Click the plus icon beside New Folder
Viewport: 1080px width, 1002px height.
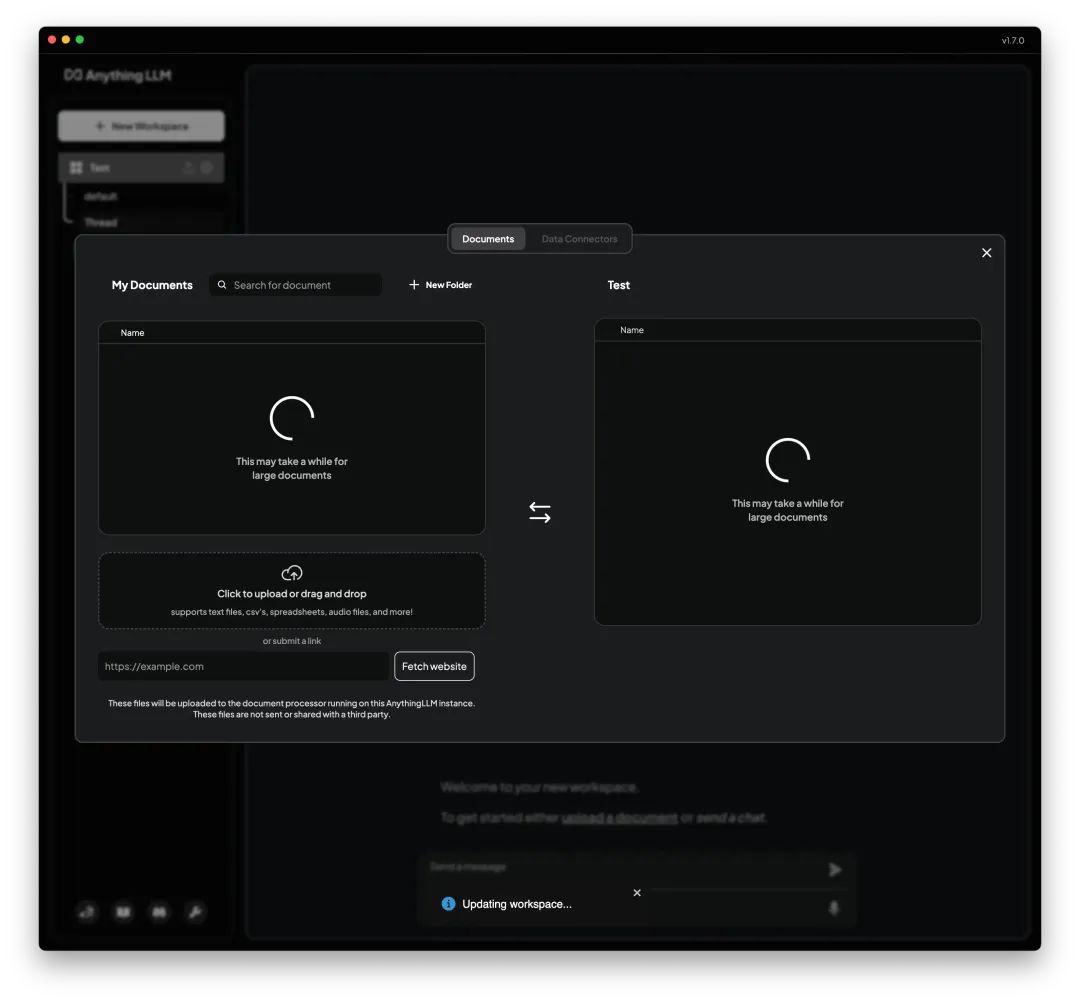coord(414,284)
